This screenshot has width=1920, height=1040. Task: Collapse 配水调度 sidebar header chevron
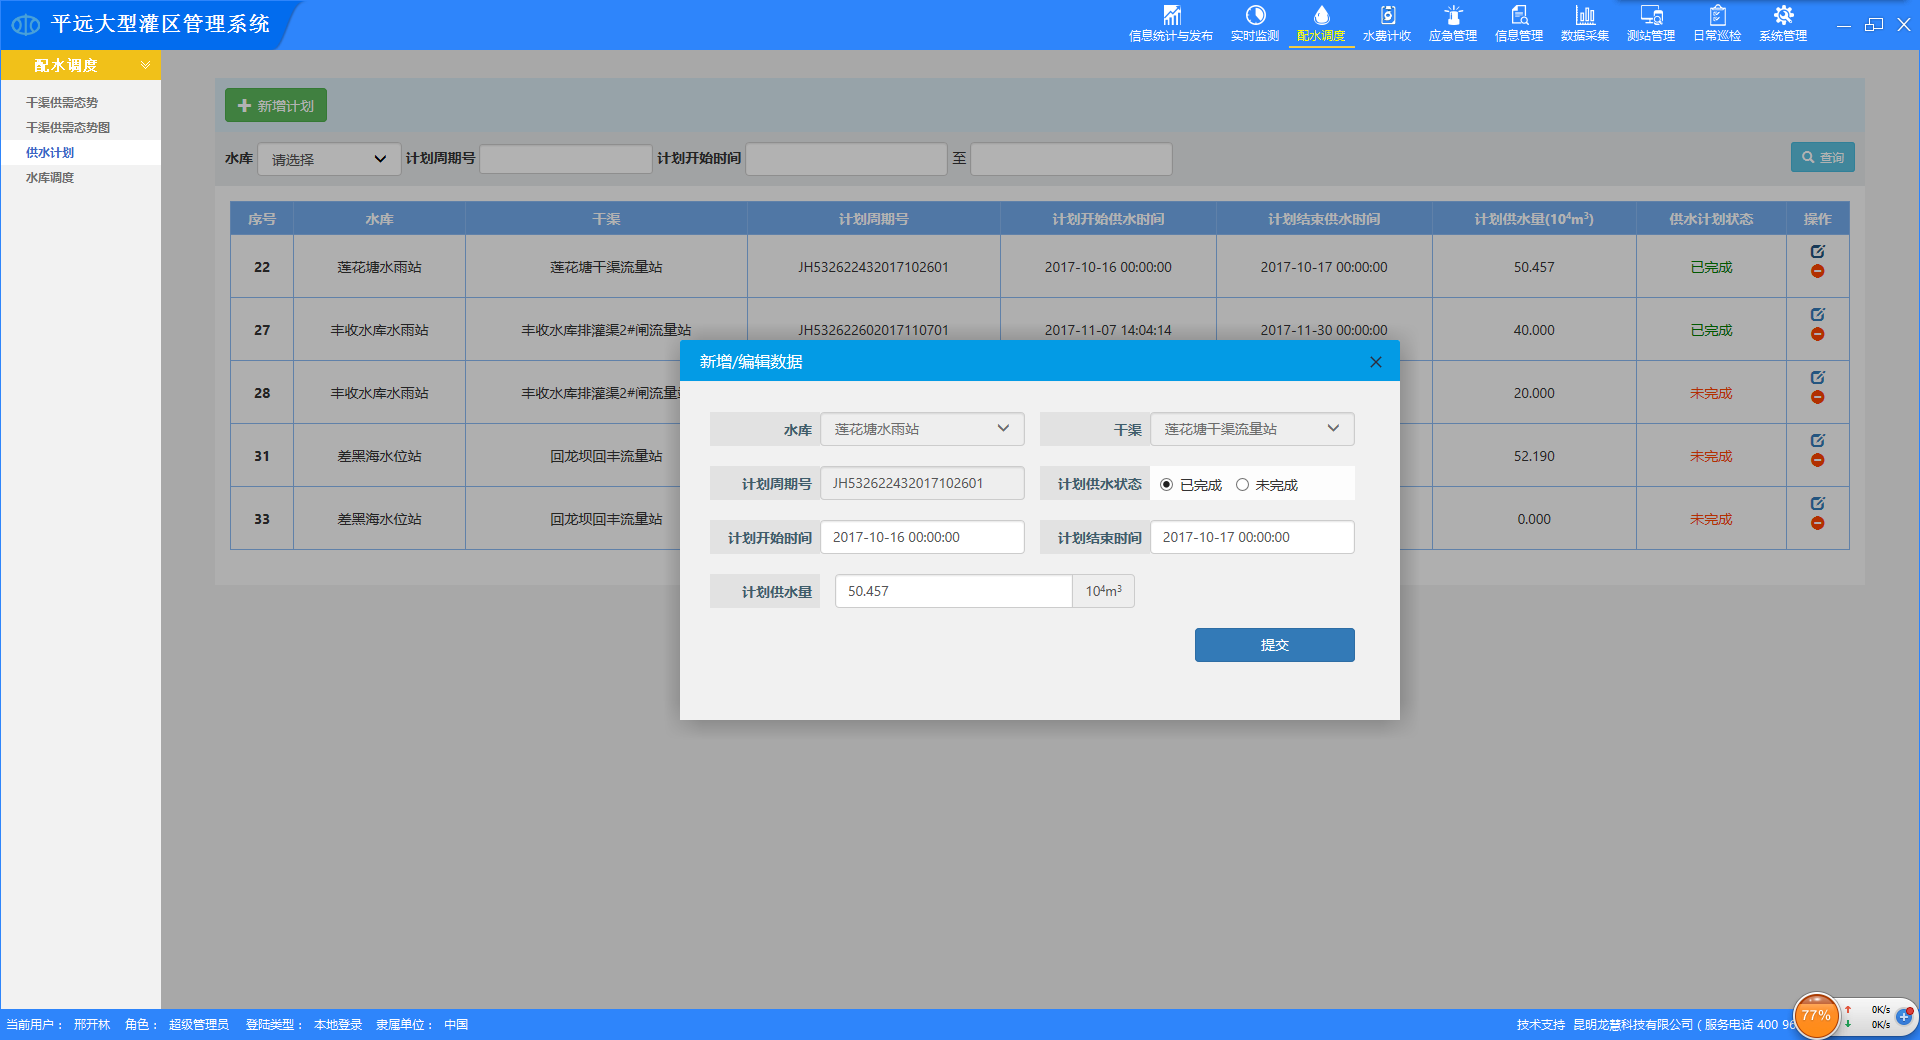coord(146,65)
